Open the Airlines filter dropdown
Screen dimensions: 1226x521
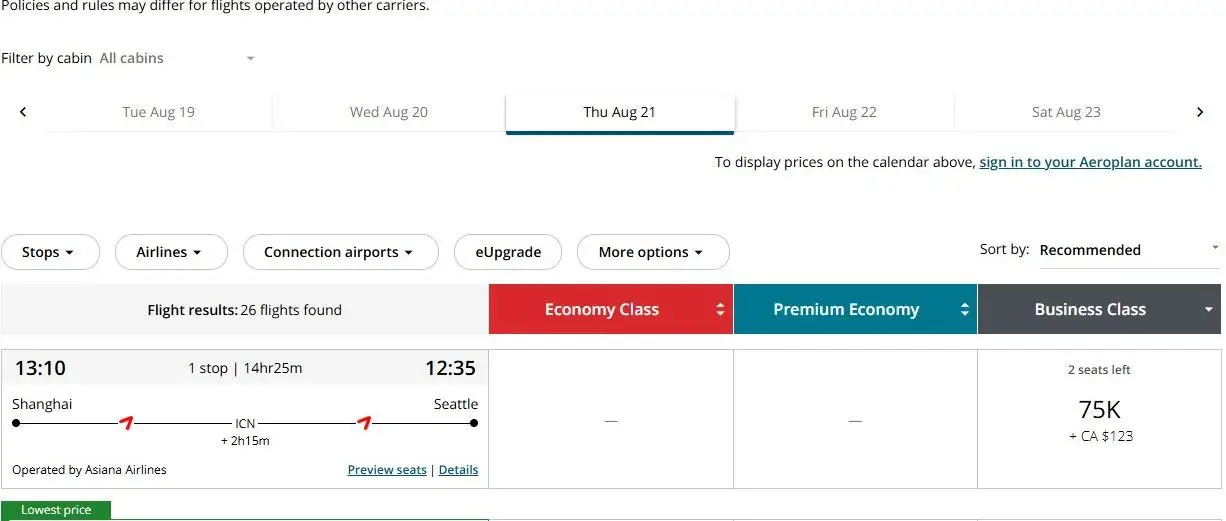coord(171,252)
